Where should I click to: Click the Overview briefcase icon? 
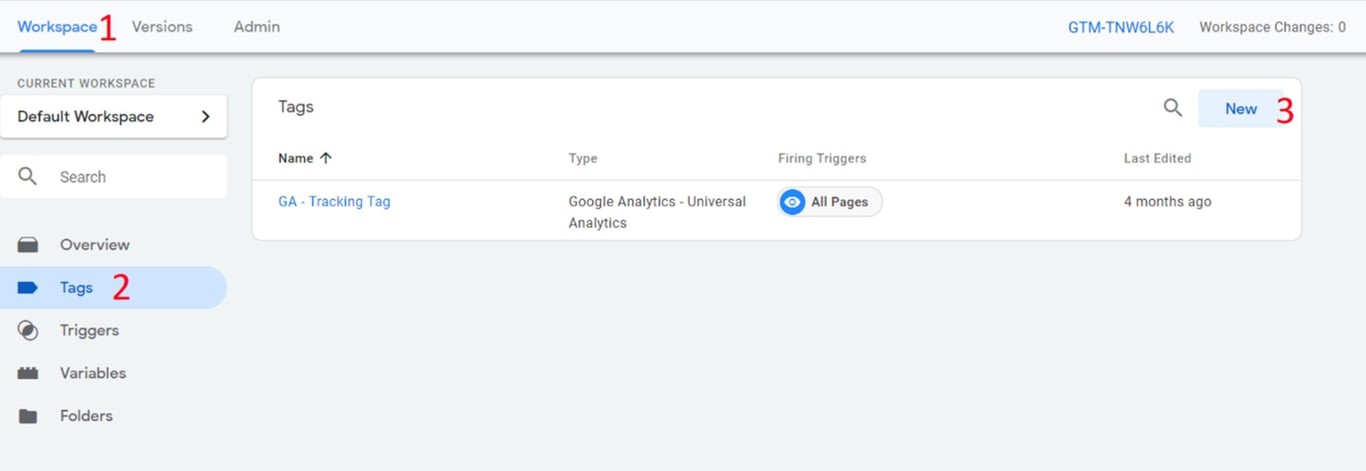pos(28,245)
